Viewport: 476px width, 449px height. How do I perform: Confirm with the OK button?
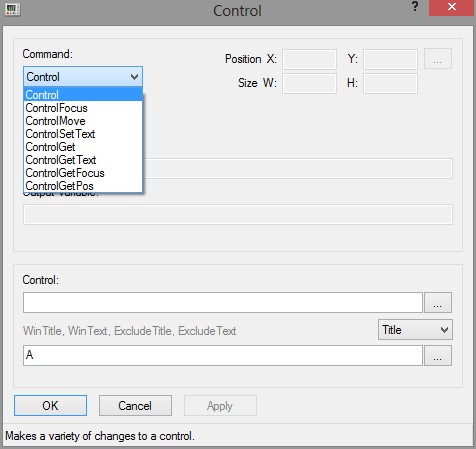pyautogui.click(x=50, y=406)
